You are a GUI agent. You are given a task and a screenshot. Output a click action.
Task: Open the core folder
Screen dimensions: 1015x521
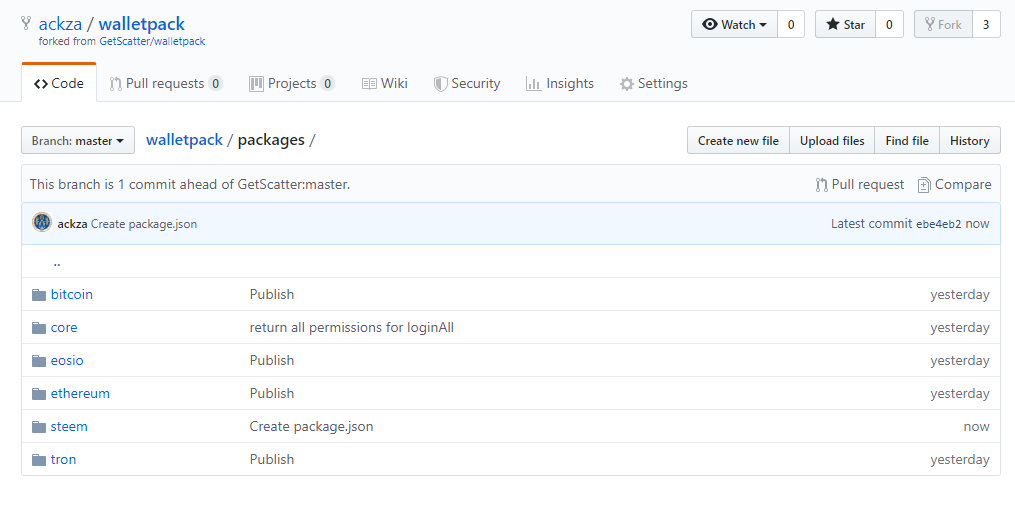[x=64, y=327]
